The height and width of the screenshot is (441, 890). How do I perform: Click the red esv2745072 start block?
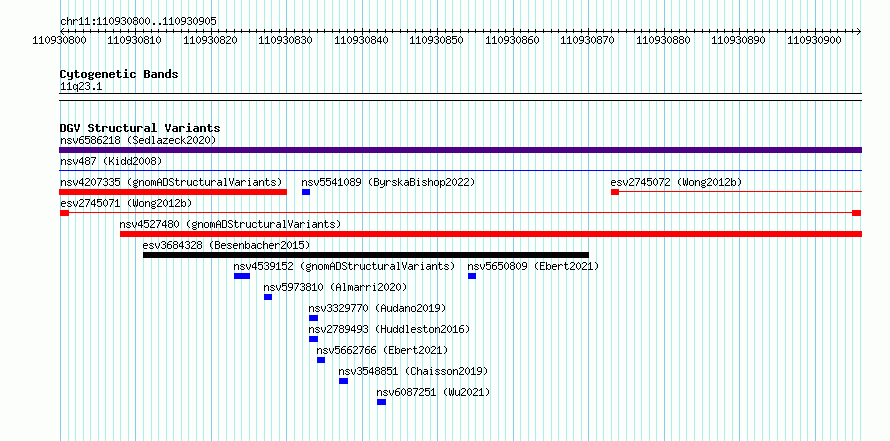615,192
